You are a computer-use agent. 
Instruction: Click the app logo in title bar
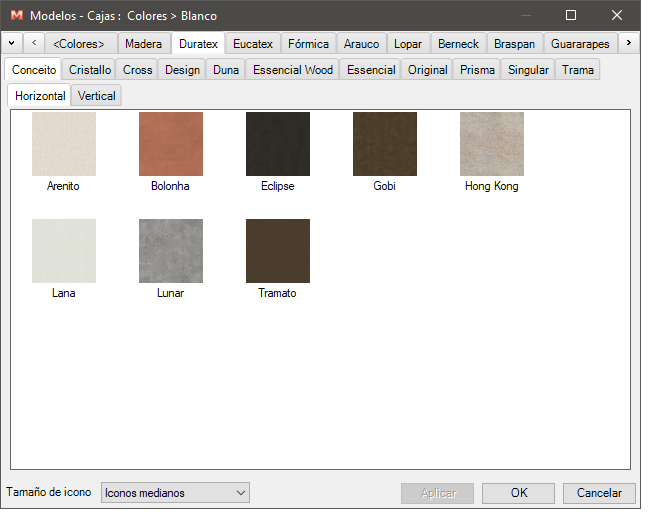17,16
